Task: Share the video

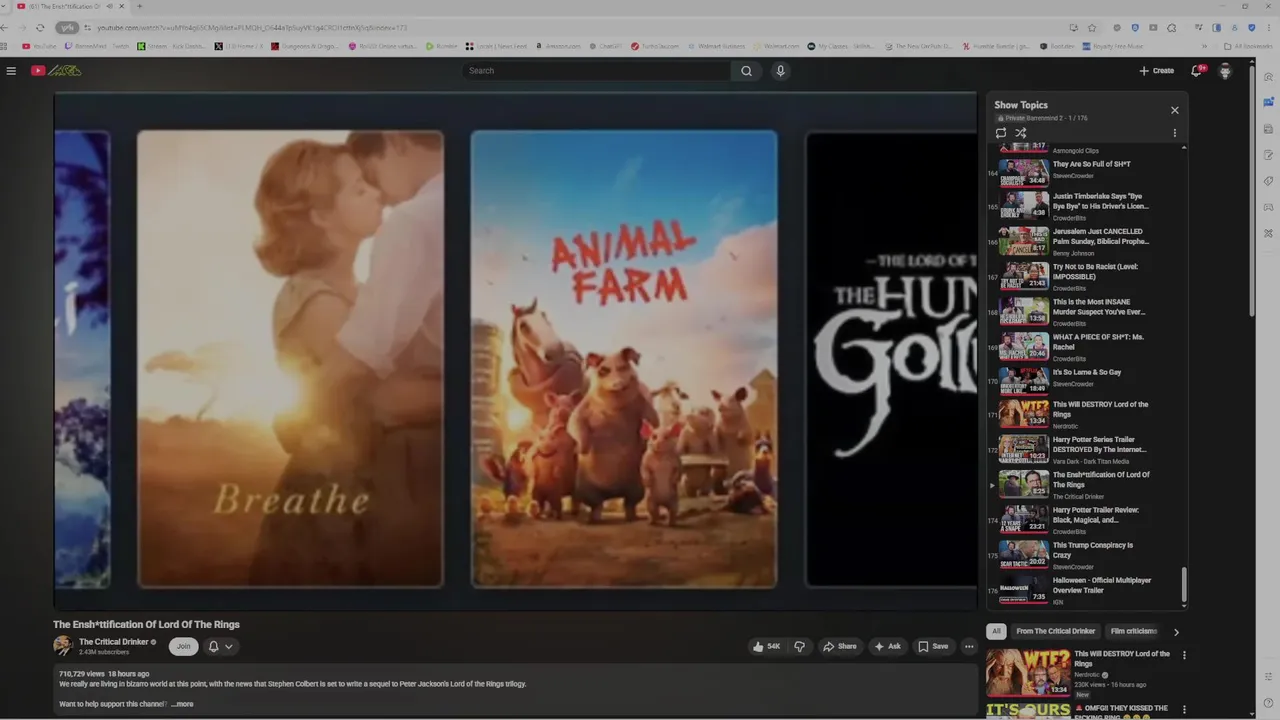Action: click(839, 646)
